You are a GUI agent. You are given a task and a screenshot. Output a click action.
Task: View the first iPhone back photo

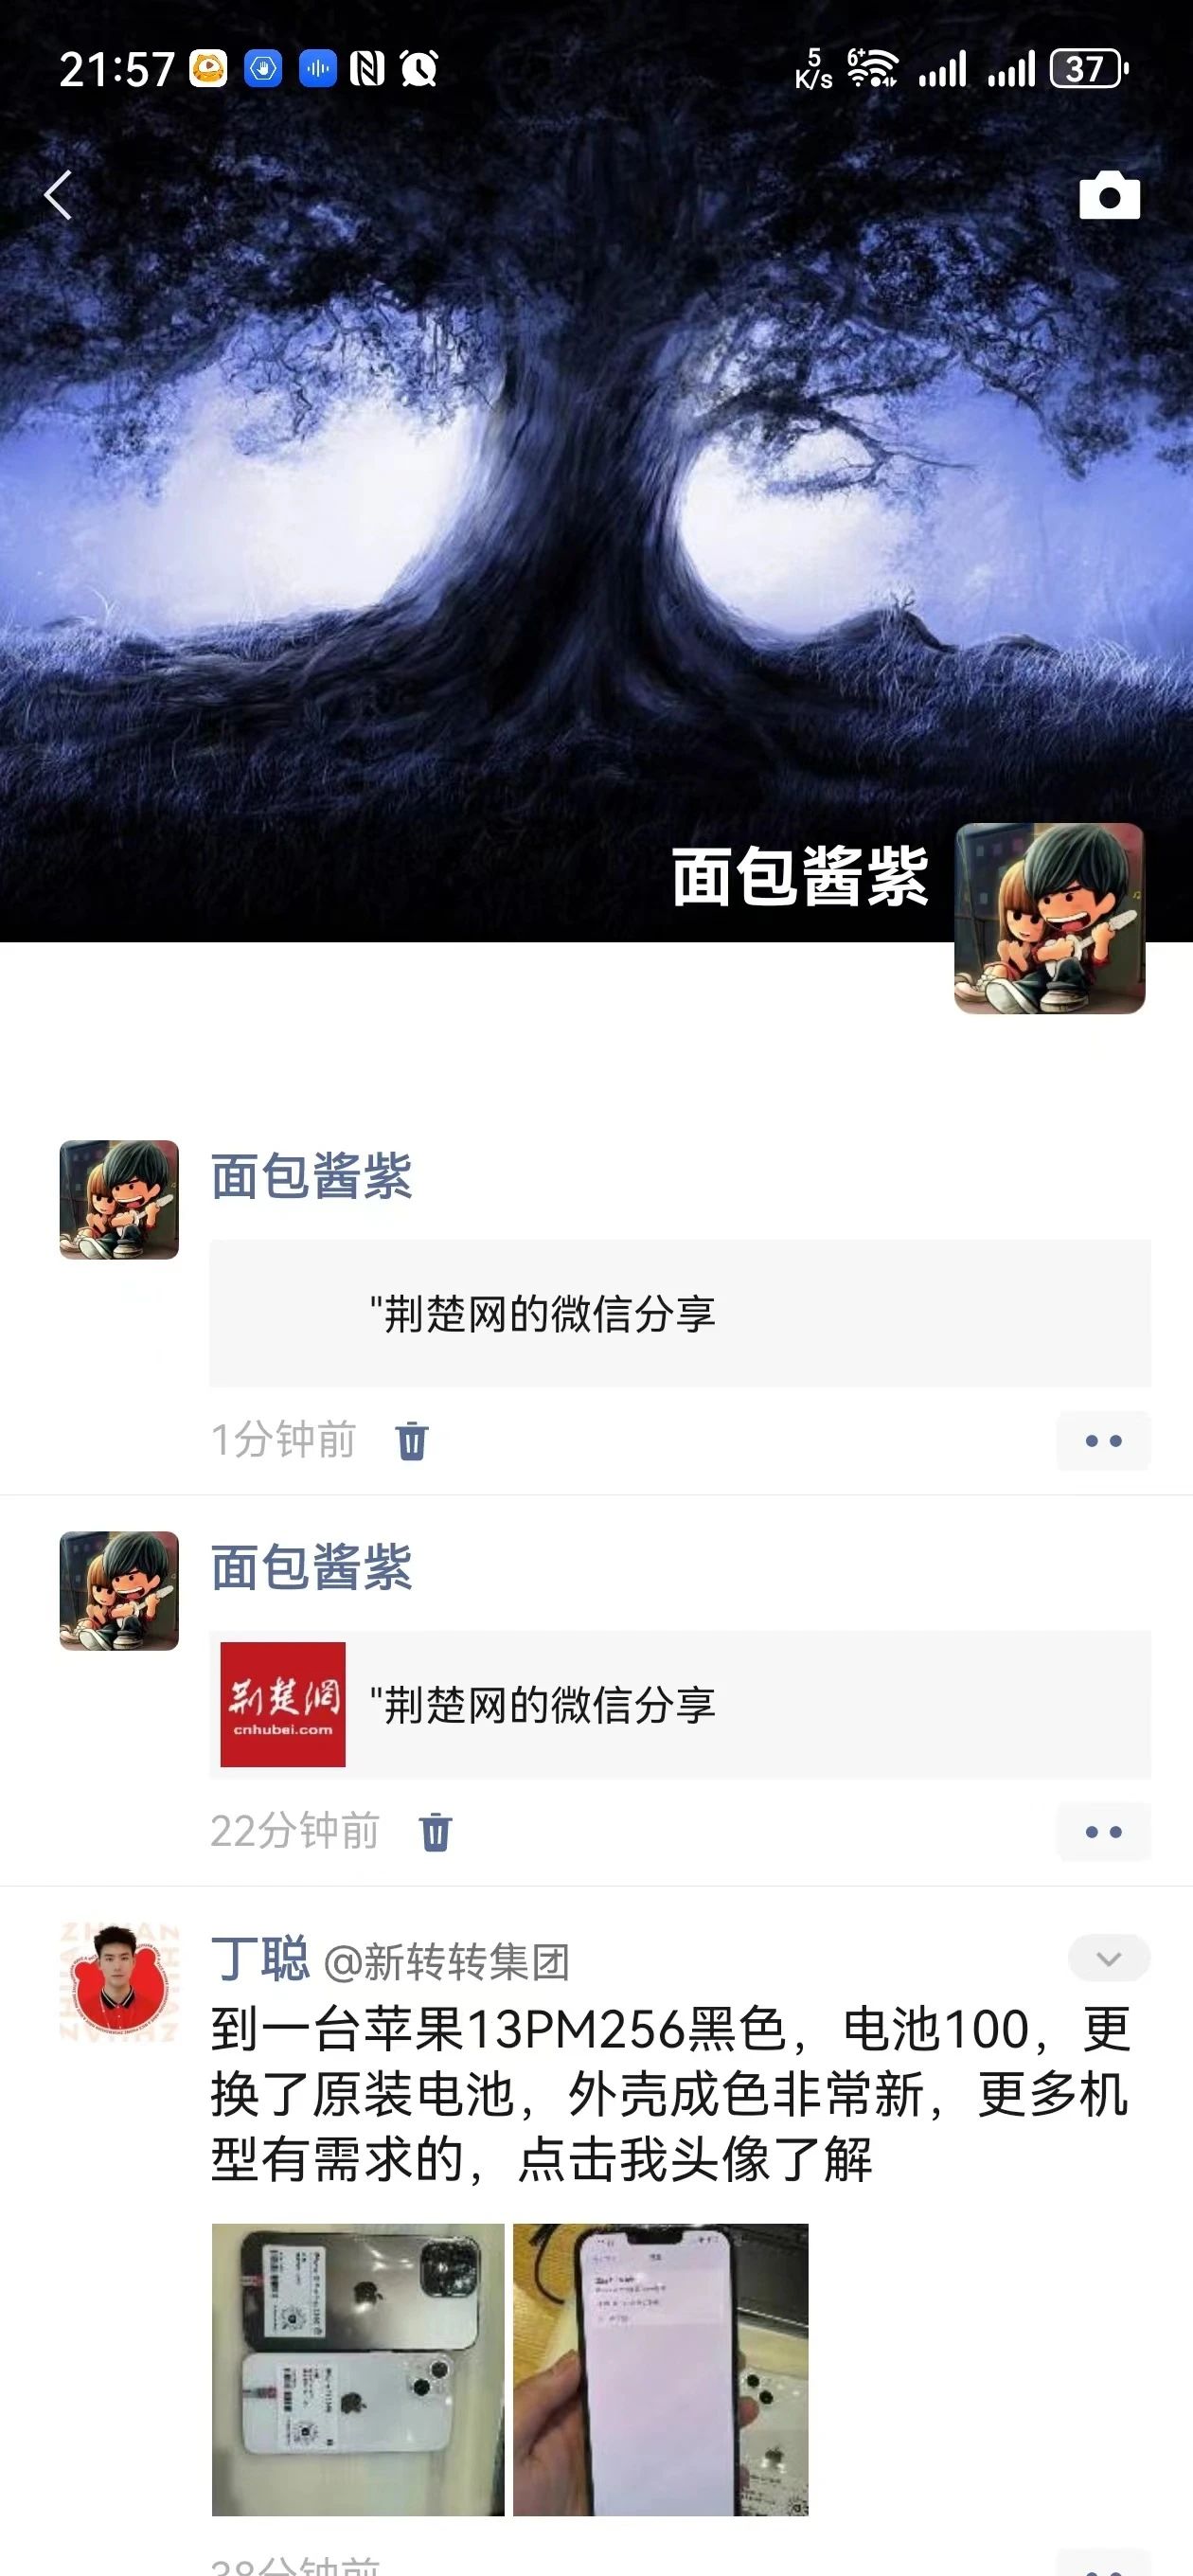pyautogui.click(x=358, y=2369)
